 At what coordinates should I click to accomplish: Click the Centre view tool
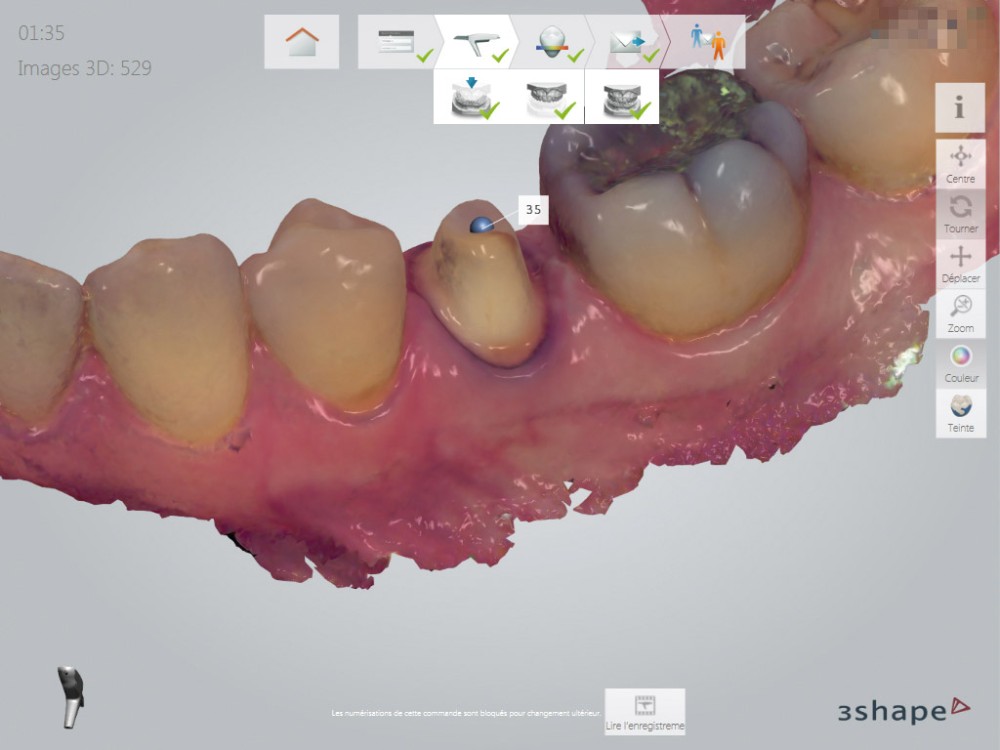point(960,164)
